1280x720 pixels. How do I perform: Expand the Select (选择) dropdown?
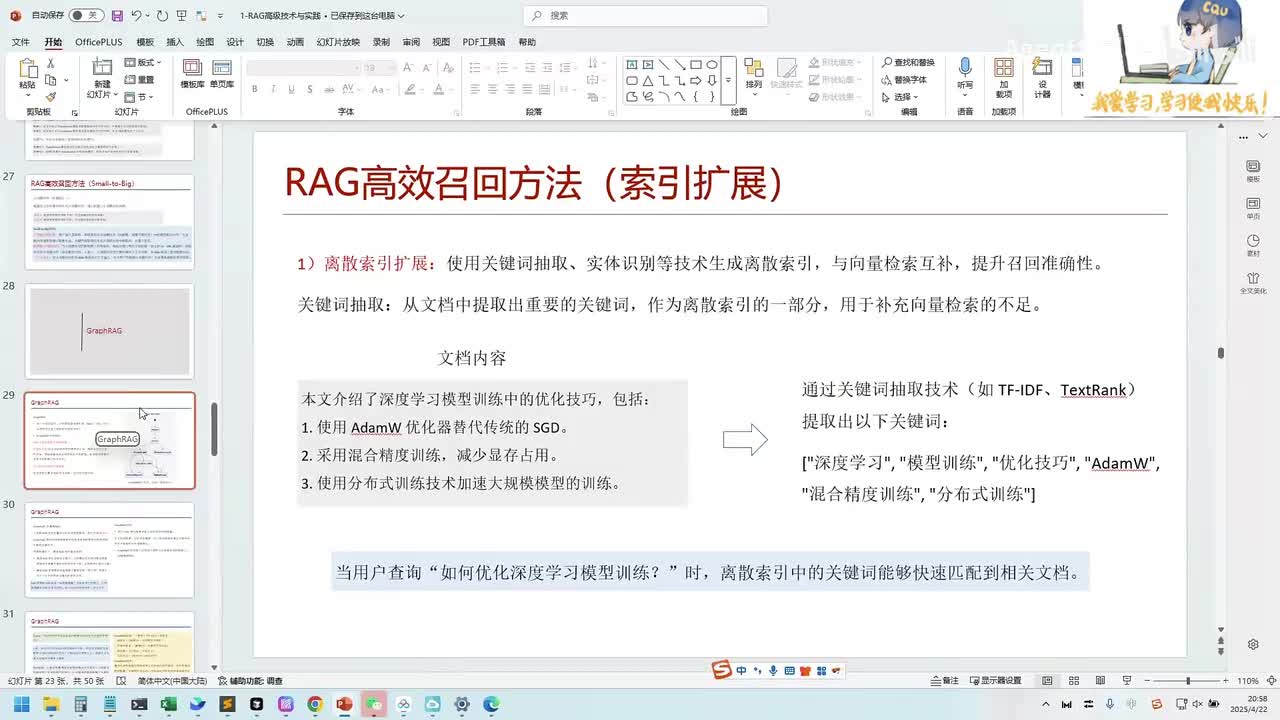(x=902, y=97)
